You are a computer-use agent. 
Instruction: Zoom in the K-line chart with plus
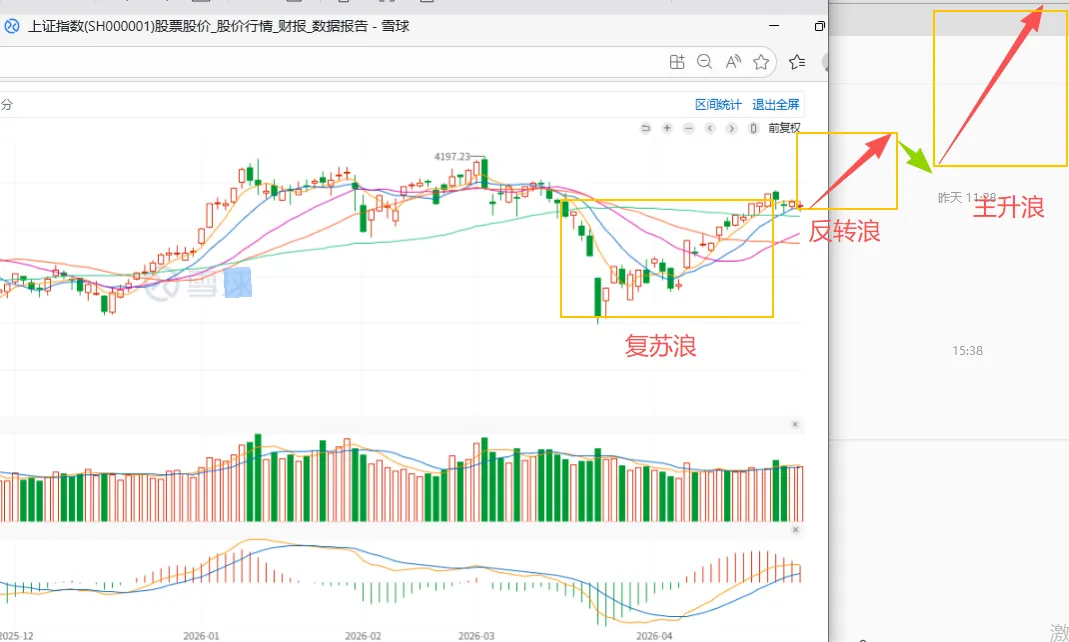click(667, 128)
